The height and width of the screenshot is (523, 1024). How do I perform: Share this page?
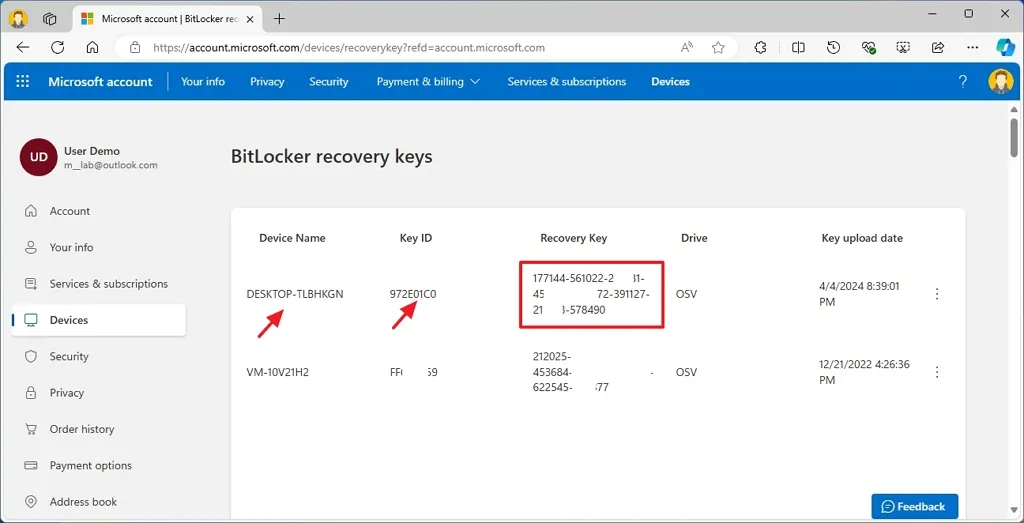coord(938,48)
